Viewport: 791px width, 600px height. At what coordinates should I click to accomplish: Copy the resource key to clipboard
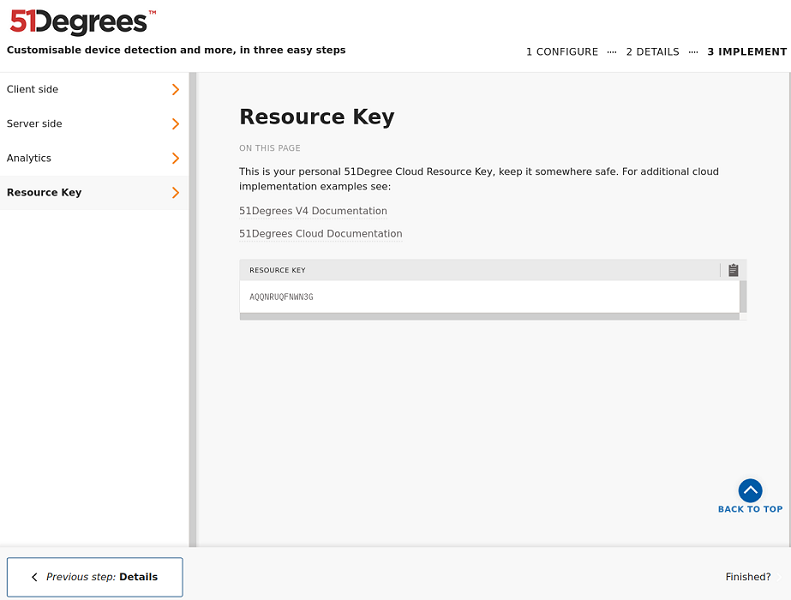pyautogui.click(x=733, y=270)
